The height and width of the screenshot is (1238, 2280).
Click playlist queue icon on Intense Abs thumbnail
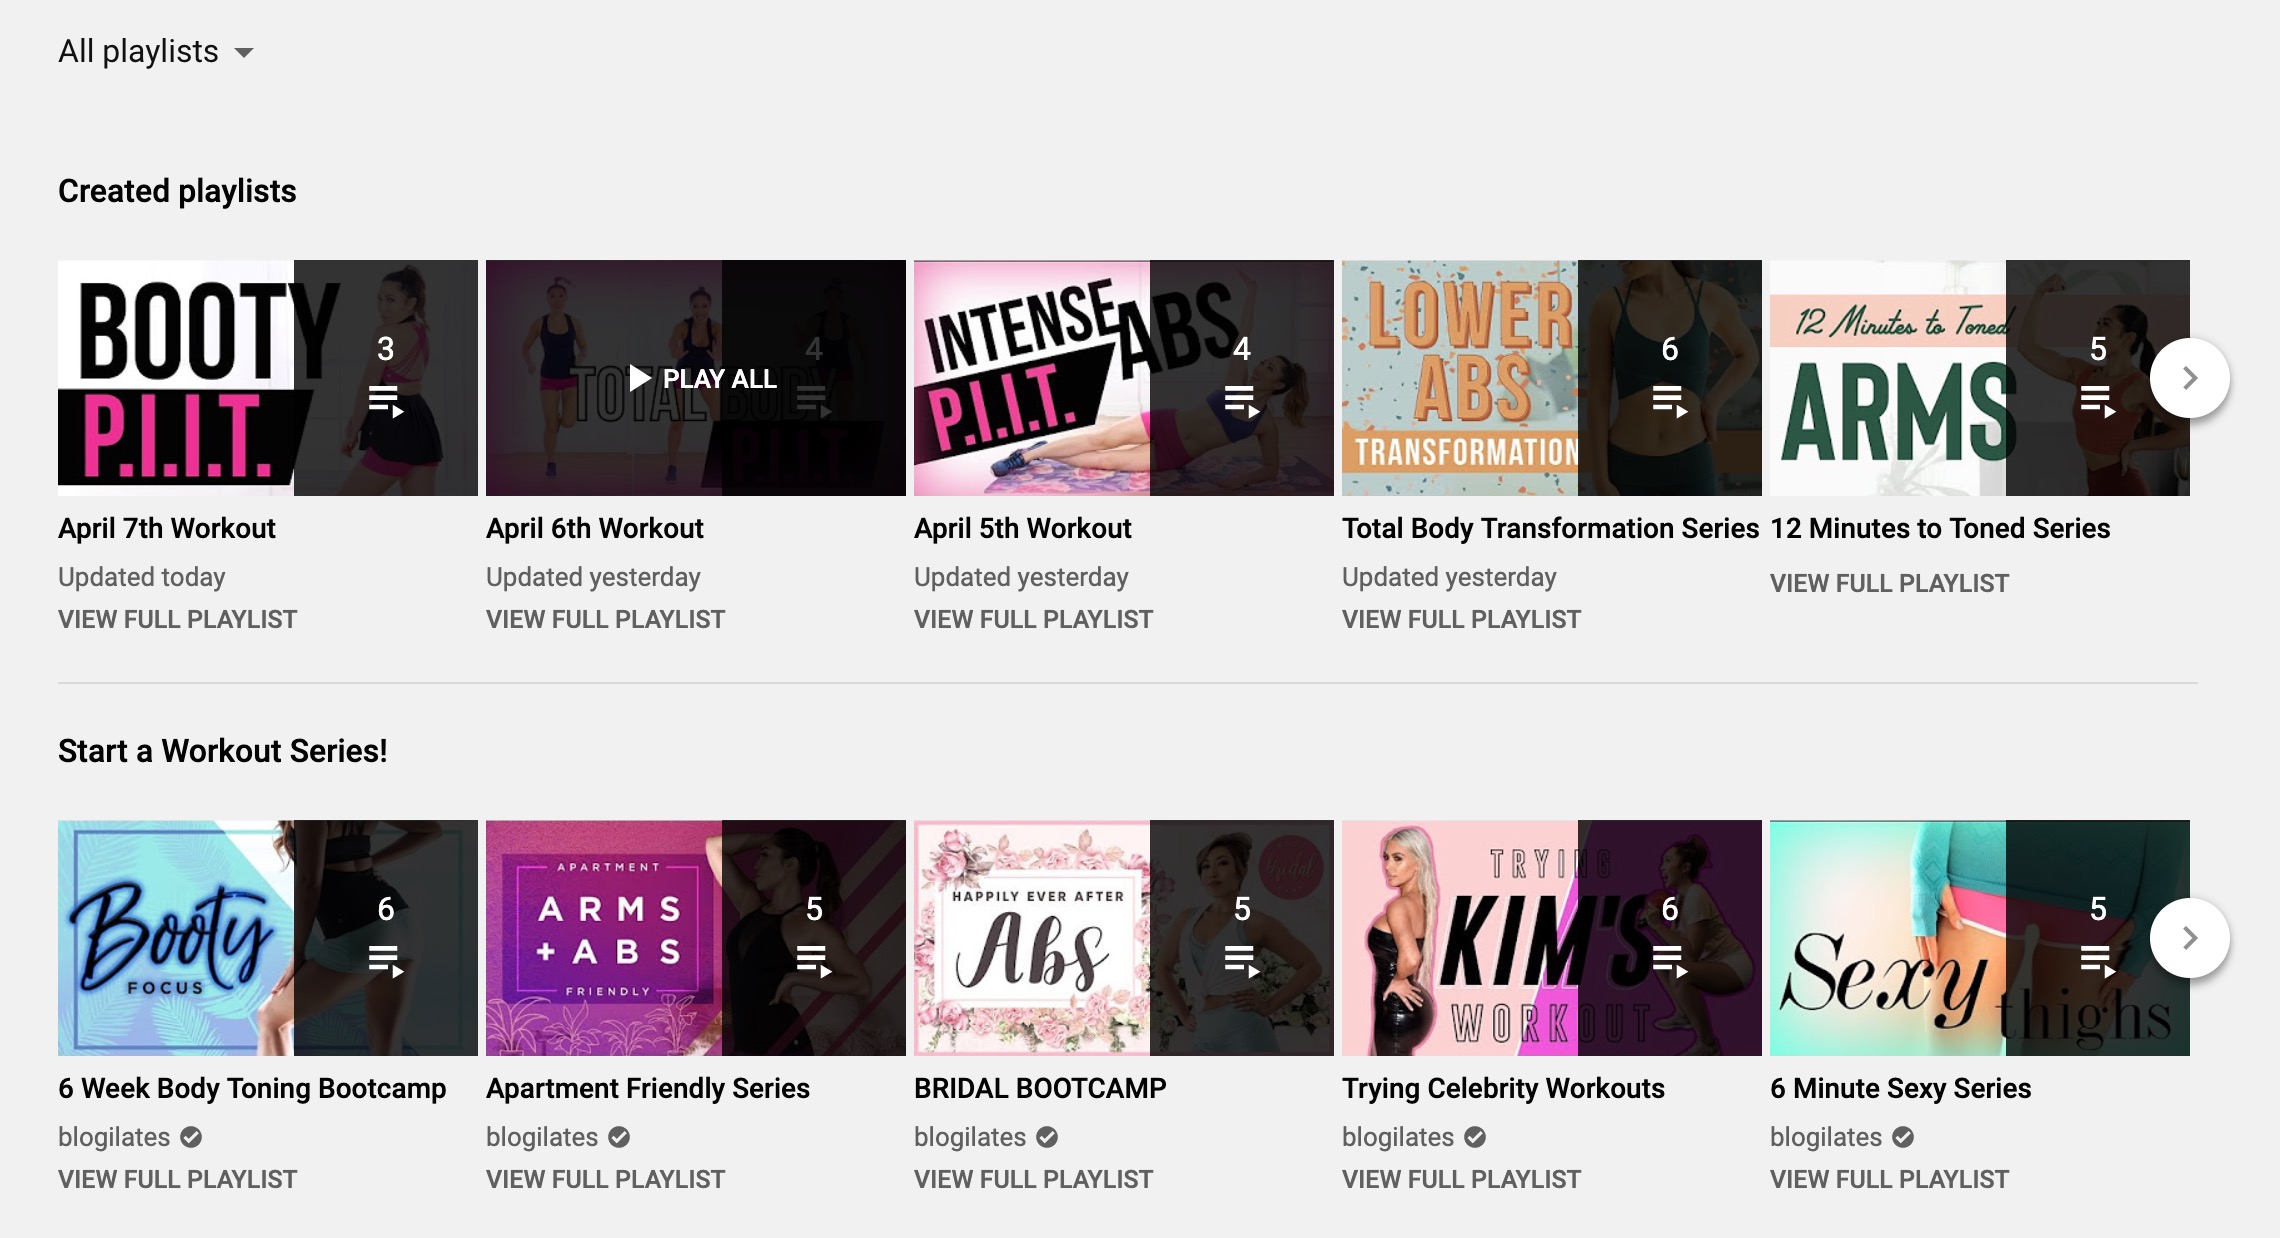click(1241, 401)
